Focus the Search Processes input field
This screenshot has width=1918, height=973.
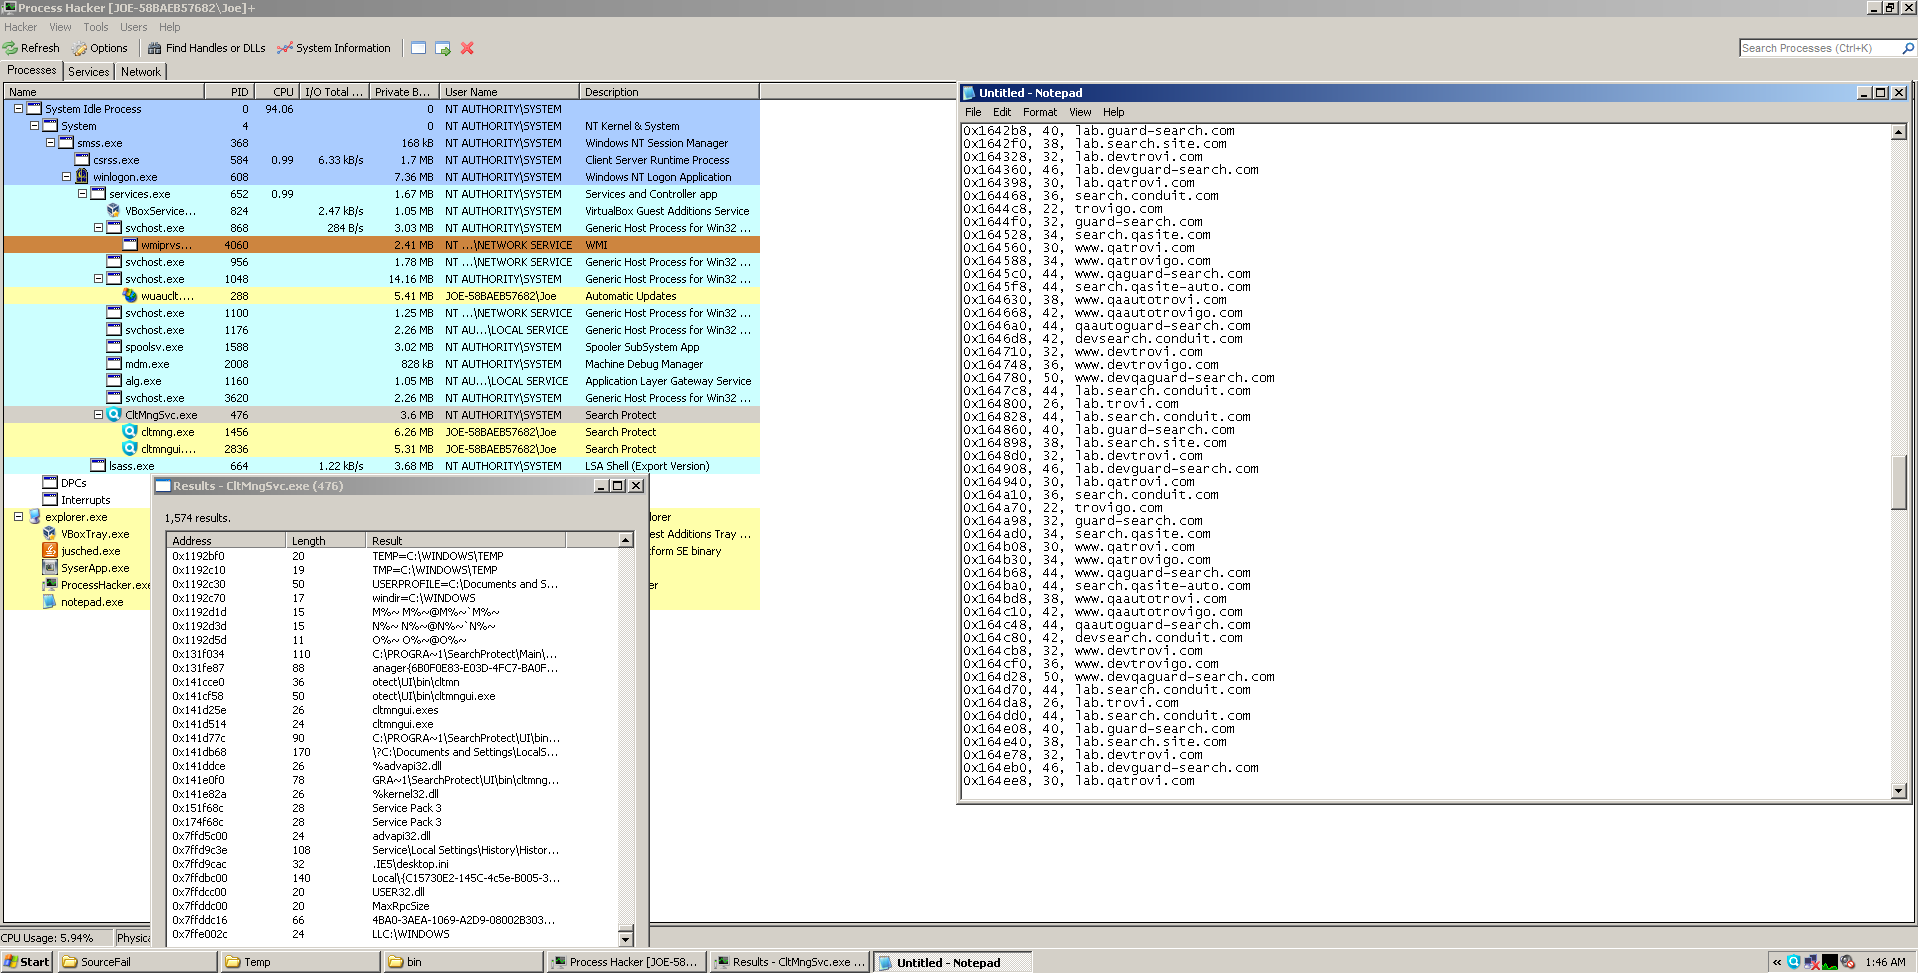(1820, 48)
